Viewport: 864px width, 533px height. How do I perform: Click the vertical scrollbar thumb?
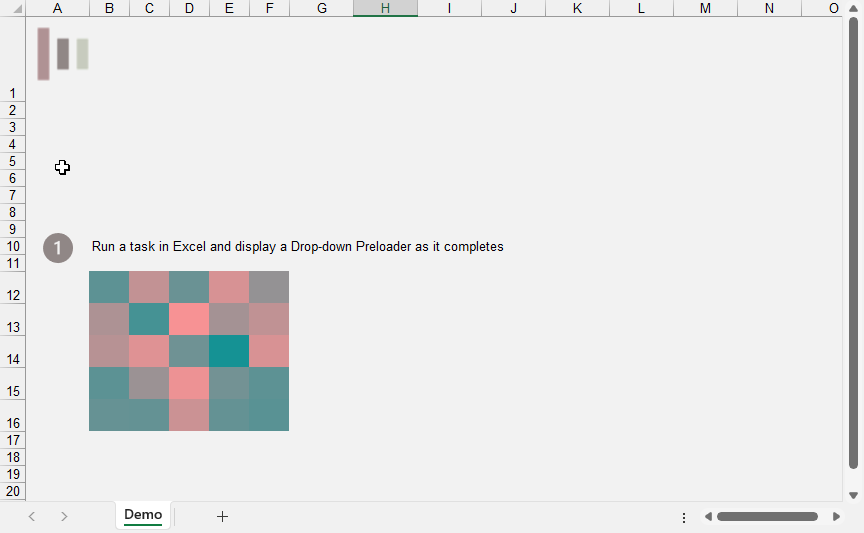click(853, 240)
